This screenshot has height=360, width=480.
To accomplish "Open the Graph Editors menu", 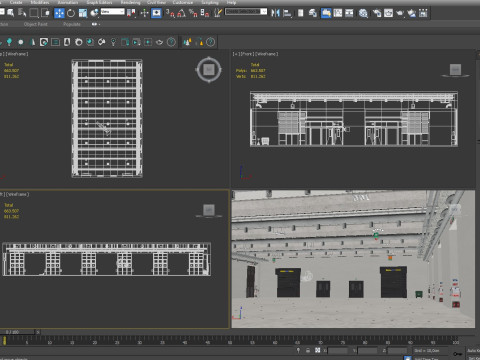I will pyautogui.click(x=99, y=2).
